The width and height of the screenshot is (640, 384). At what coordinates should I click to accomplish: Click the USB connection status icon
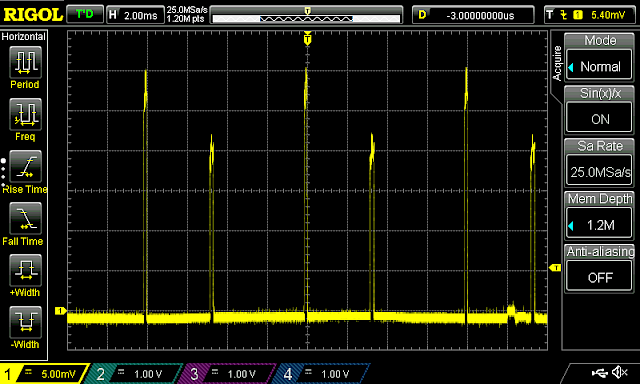pos(599,372)
